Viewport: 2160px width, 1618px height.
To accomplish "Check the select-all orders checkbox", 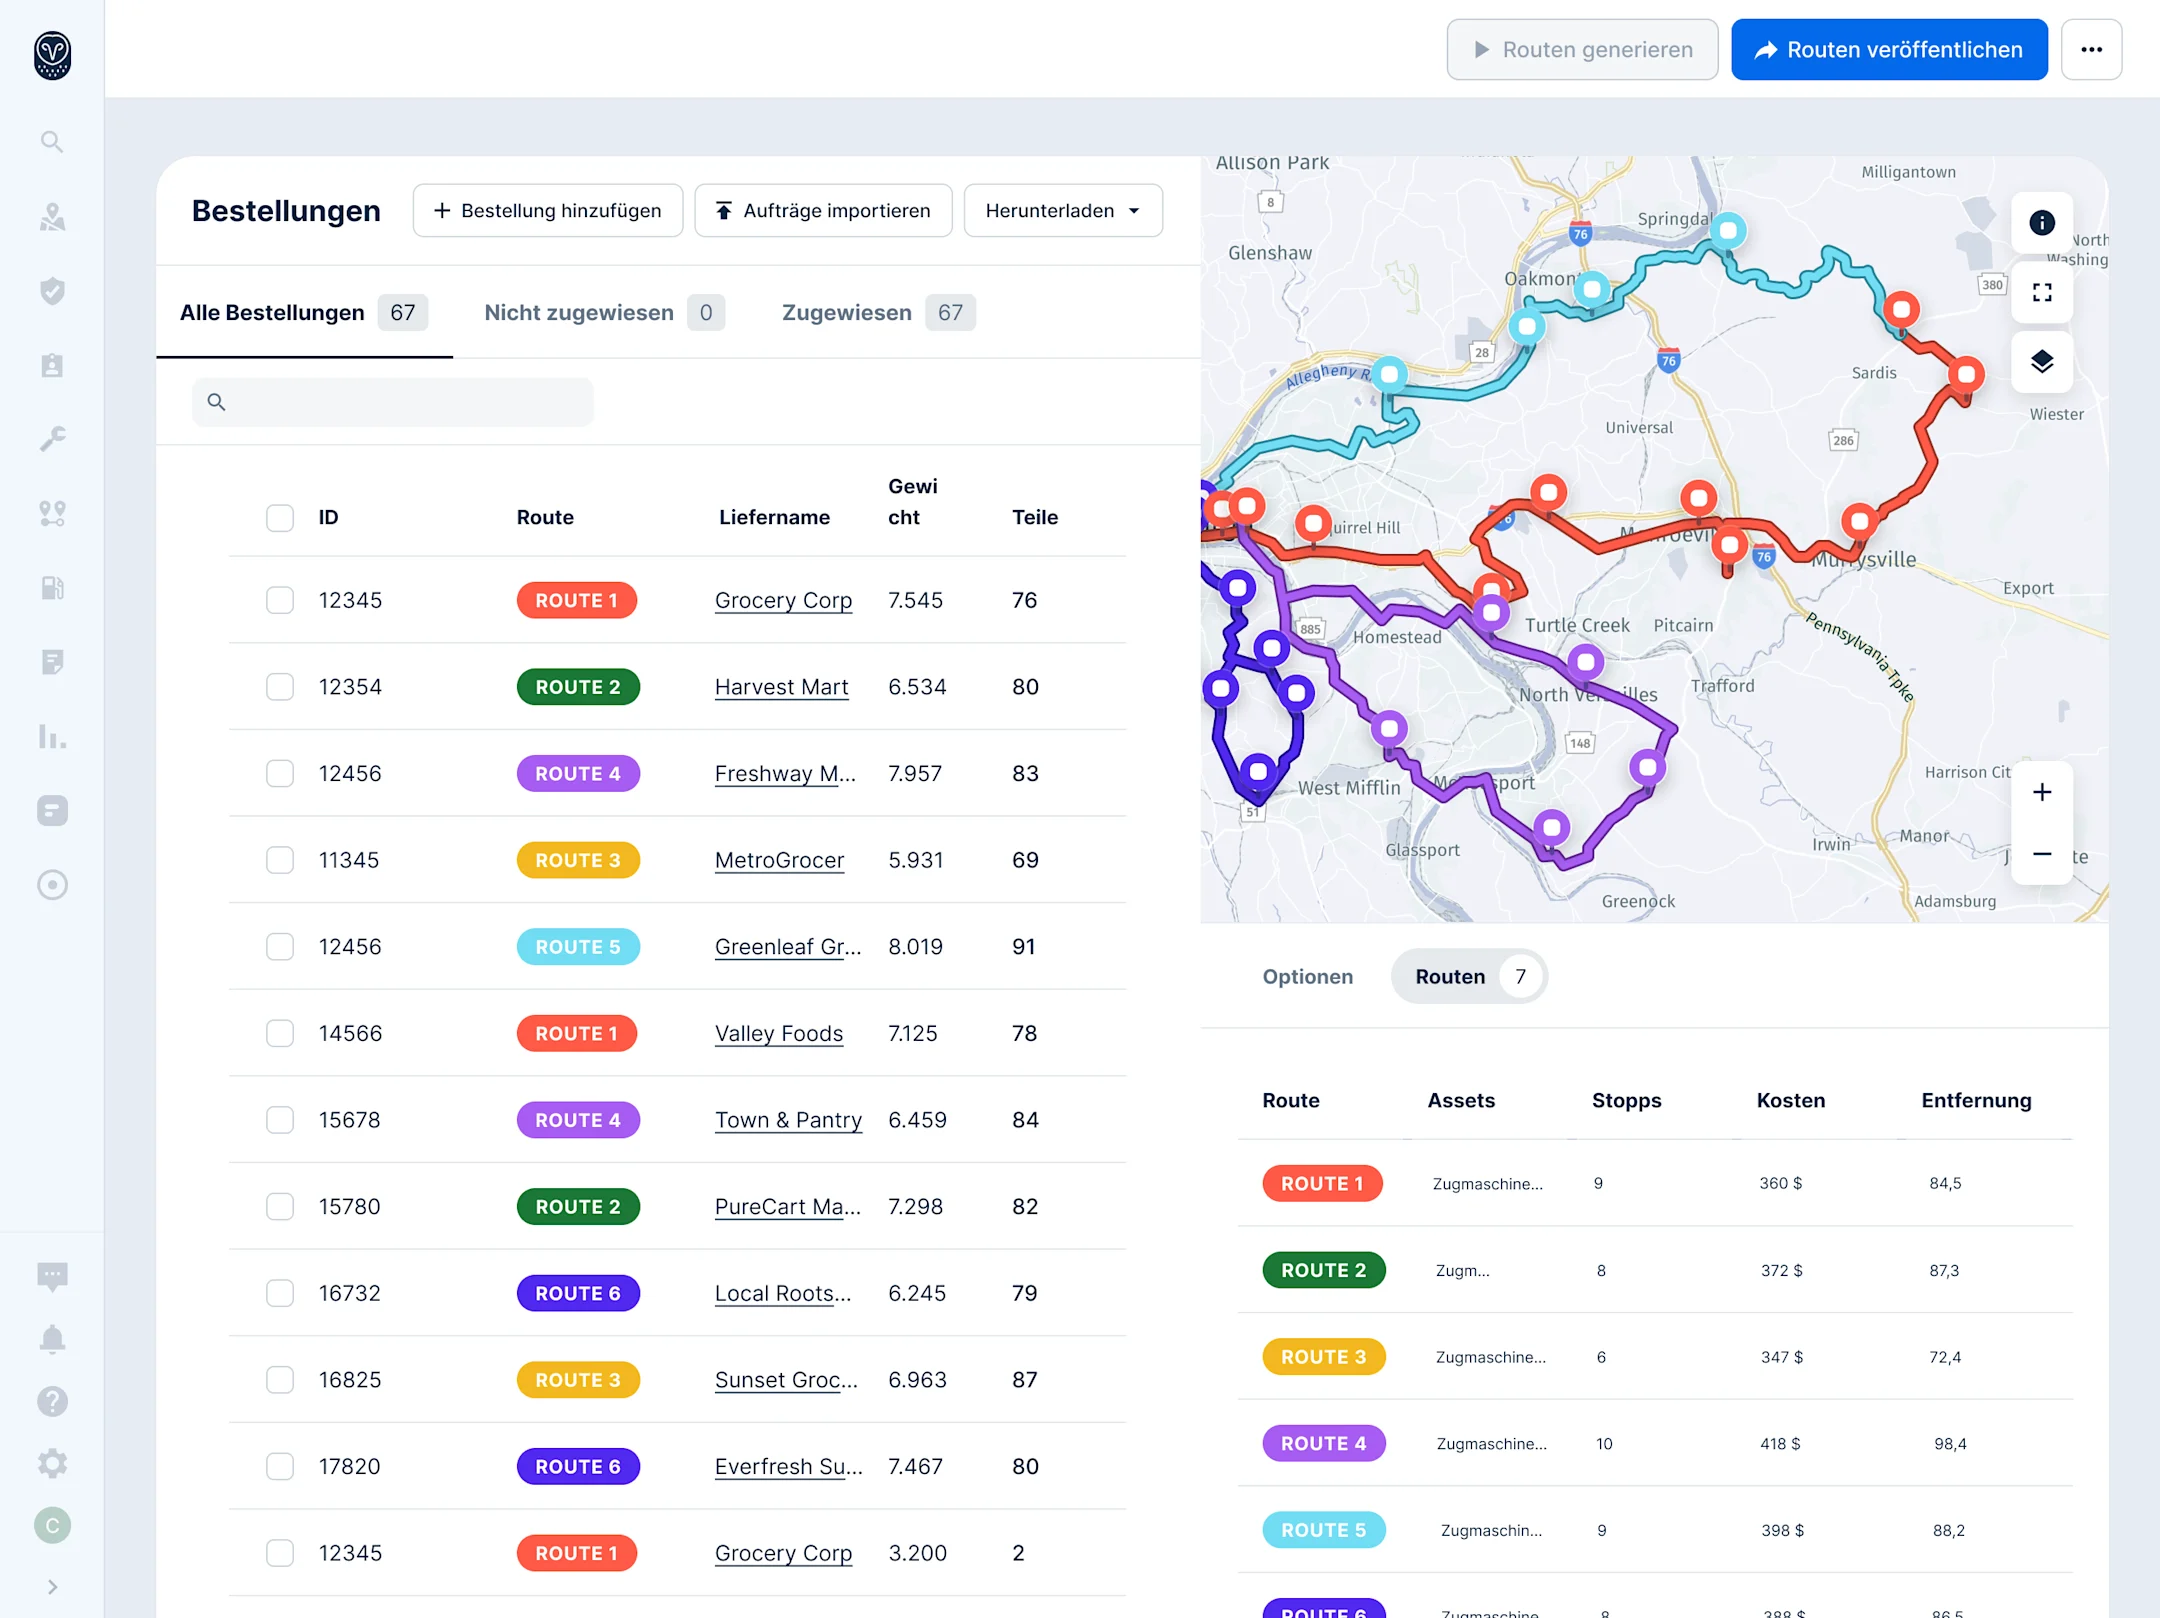I will coord(280,517).
